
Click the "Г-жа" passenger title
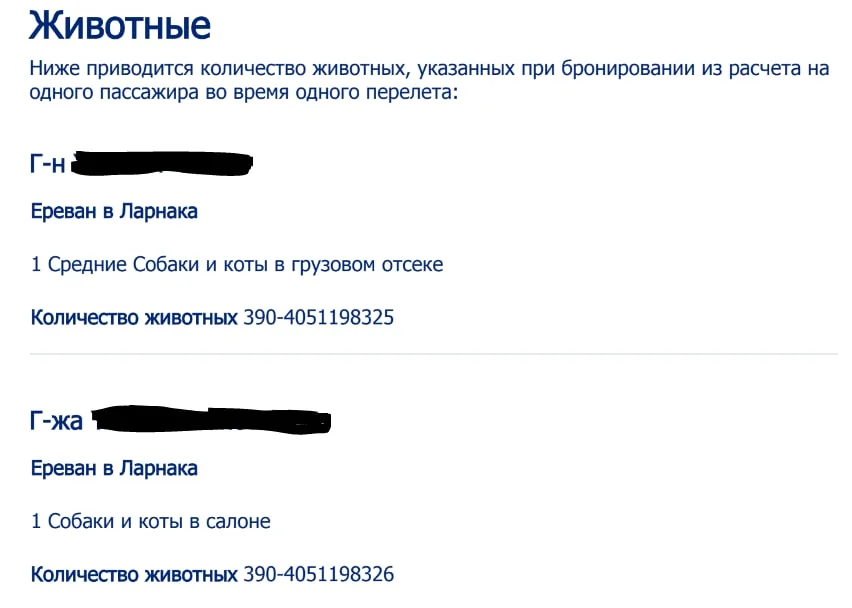pos(57,421)
